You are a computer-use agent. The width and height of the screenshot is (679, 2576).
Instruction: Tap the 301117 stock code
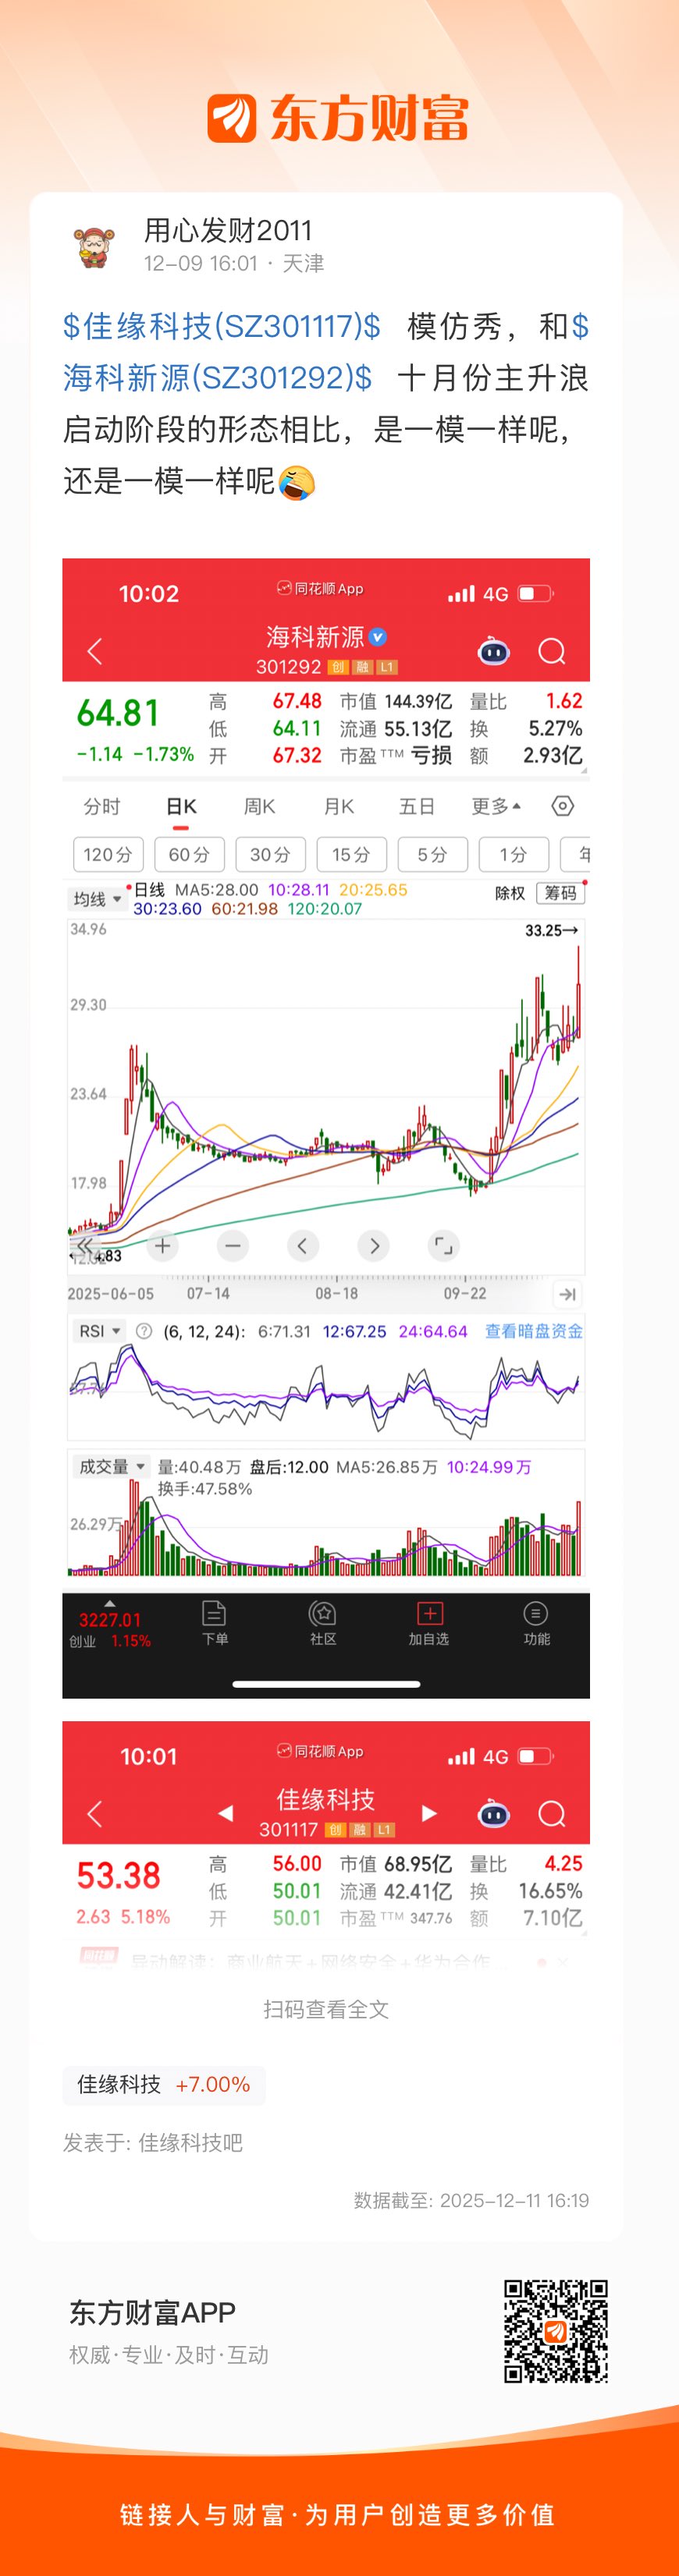point(288,1829)
